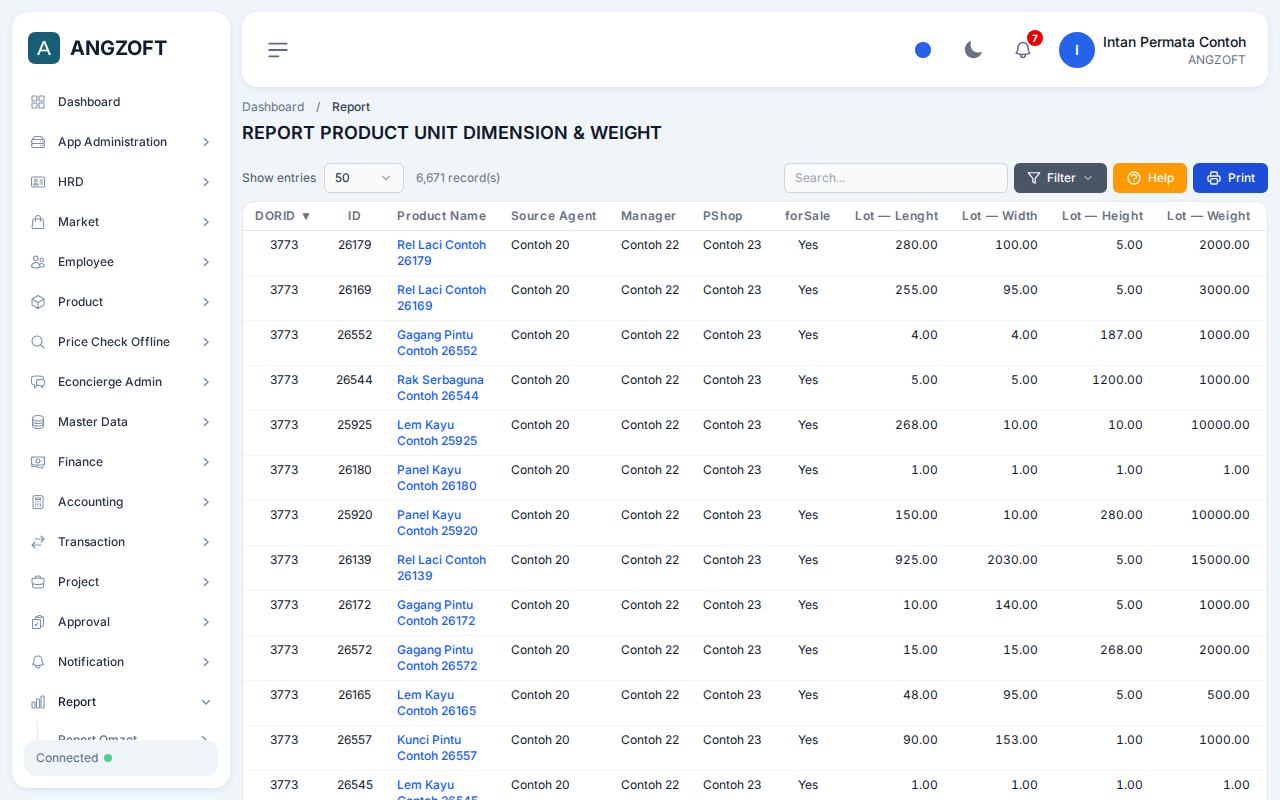Open the notifications bell

pyautogui.click(x=1023, y=50)
